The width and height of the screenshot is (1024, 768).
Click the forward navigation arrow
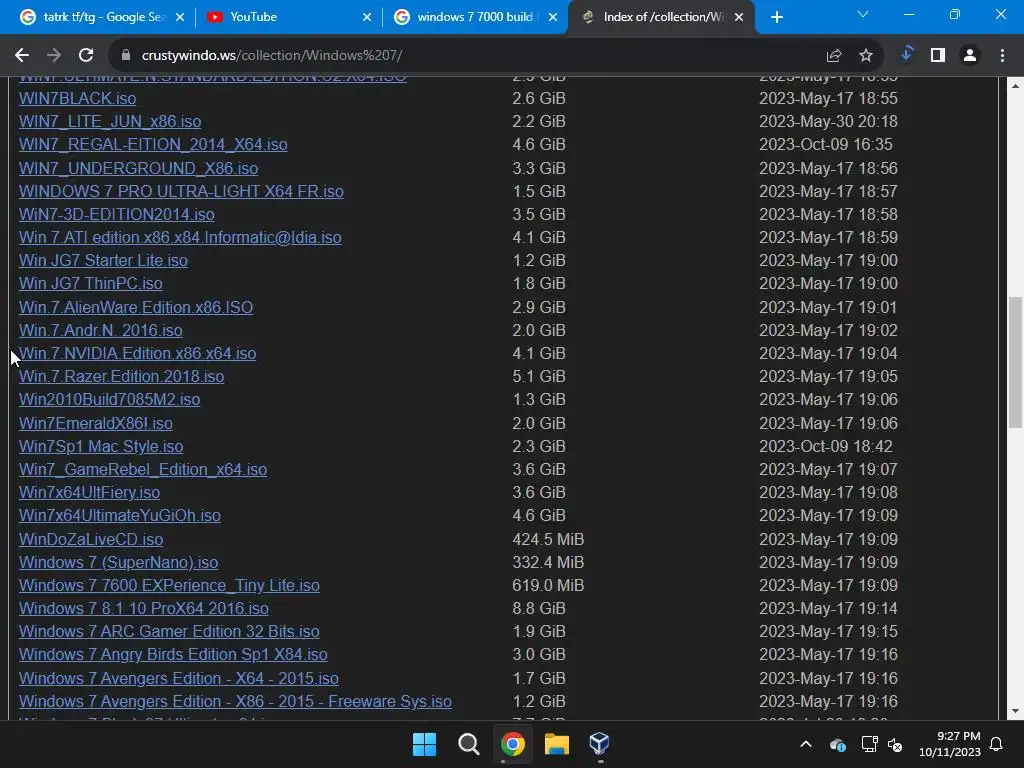tap(54, 56)
